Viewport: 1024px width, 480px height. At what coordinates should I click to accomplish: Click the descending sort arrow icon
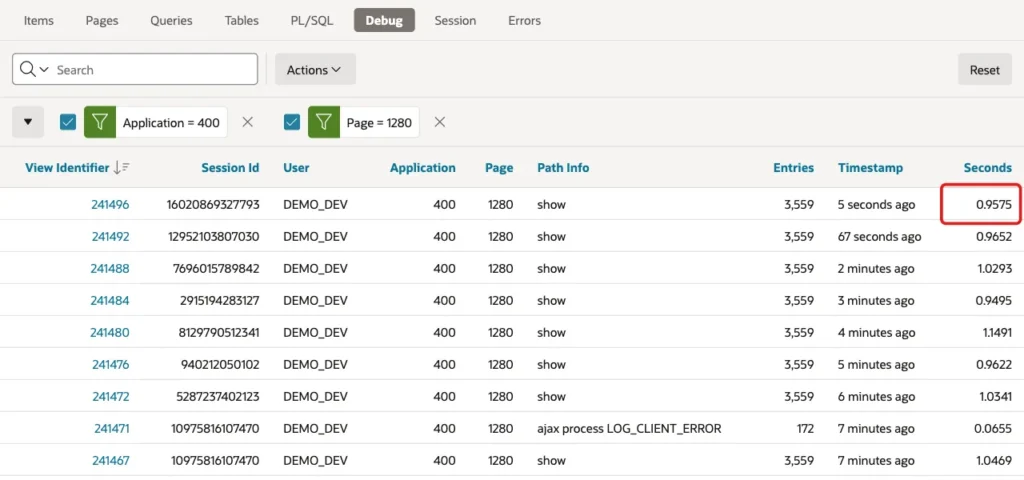pyautogui.click(x=121, y=168)
